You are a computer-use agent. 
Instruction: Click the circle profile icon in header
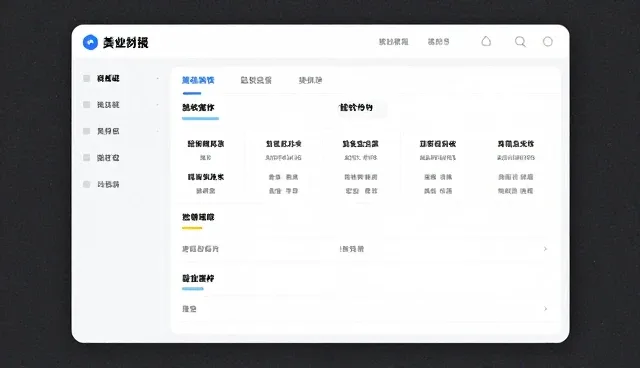point(548,42)
